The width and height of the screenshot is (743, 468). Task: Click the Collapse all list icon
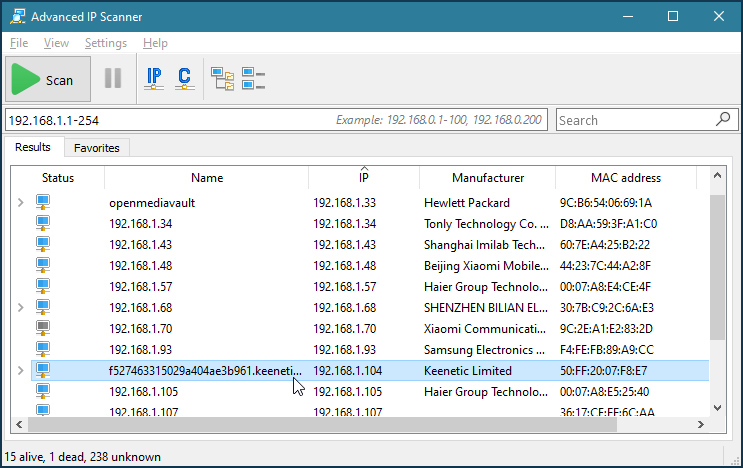pyautogui.click(x=253, y=79)
